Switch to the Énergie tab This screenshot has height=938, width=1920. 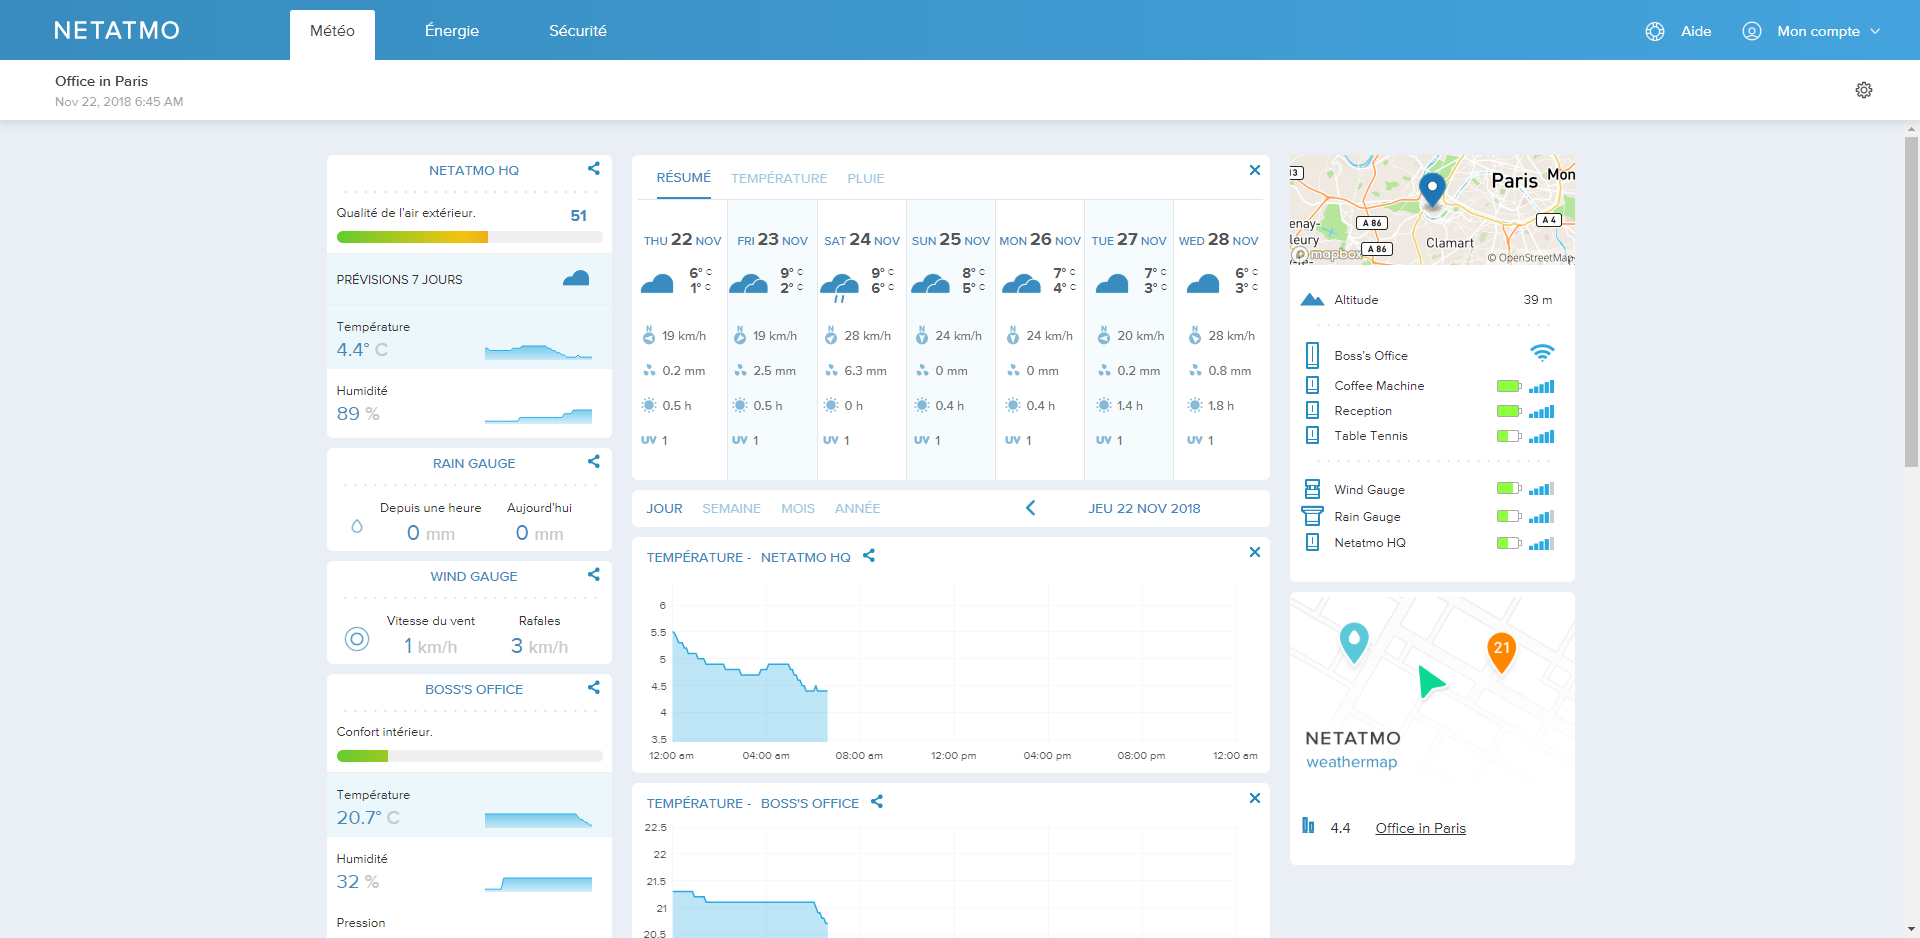[x=452, y=31]
